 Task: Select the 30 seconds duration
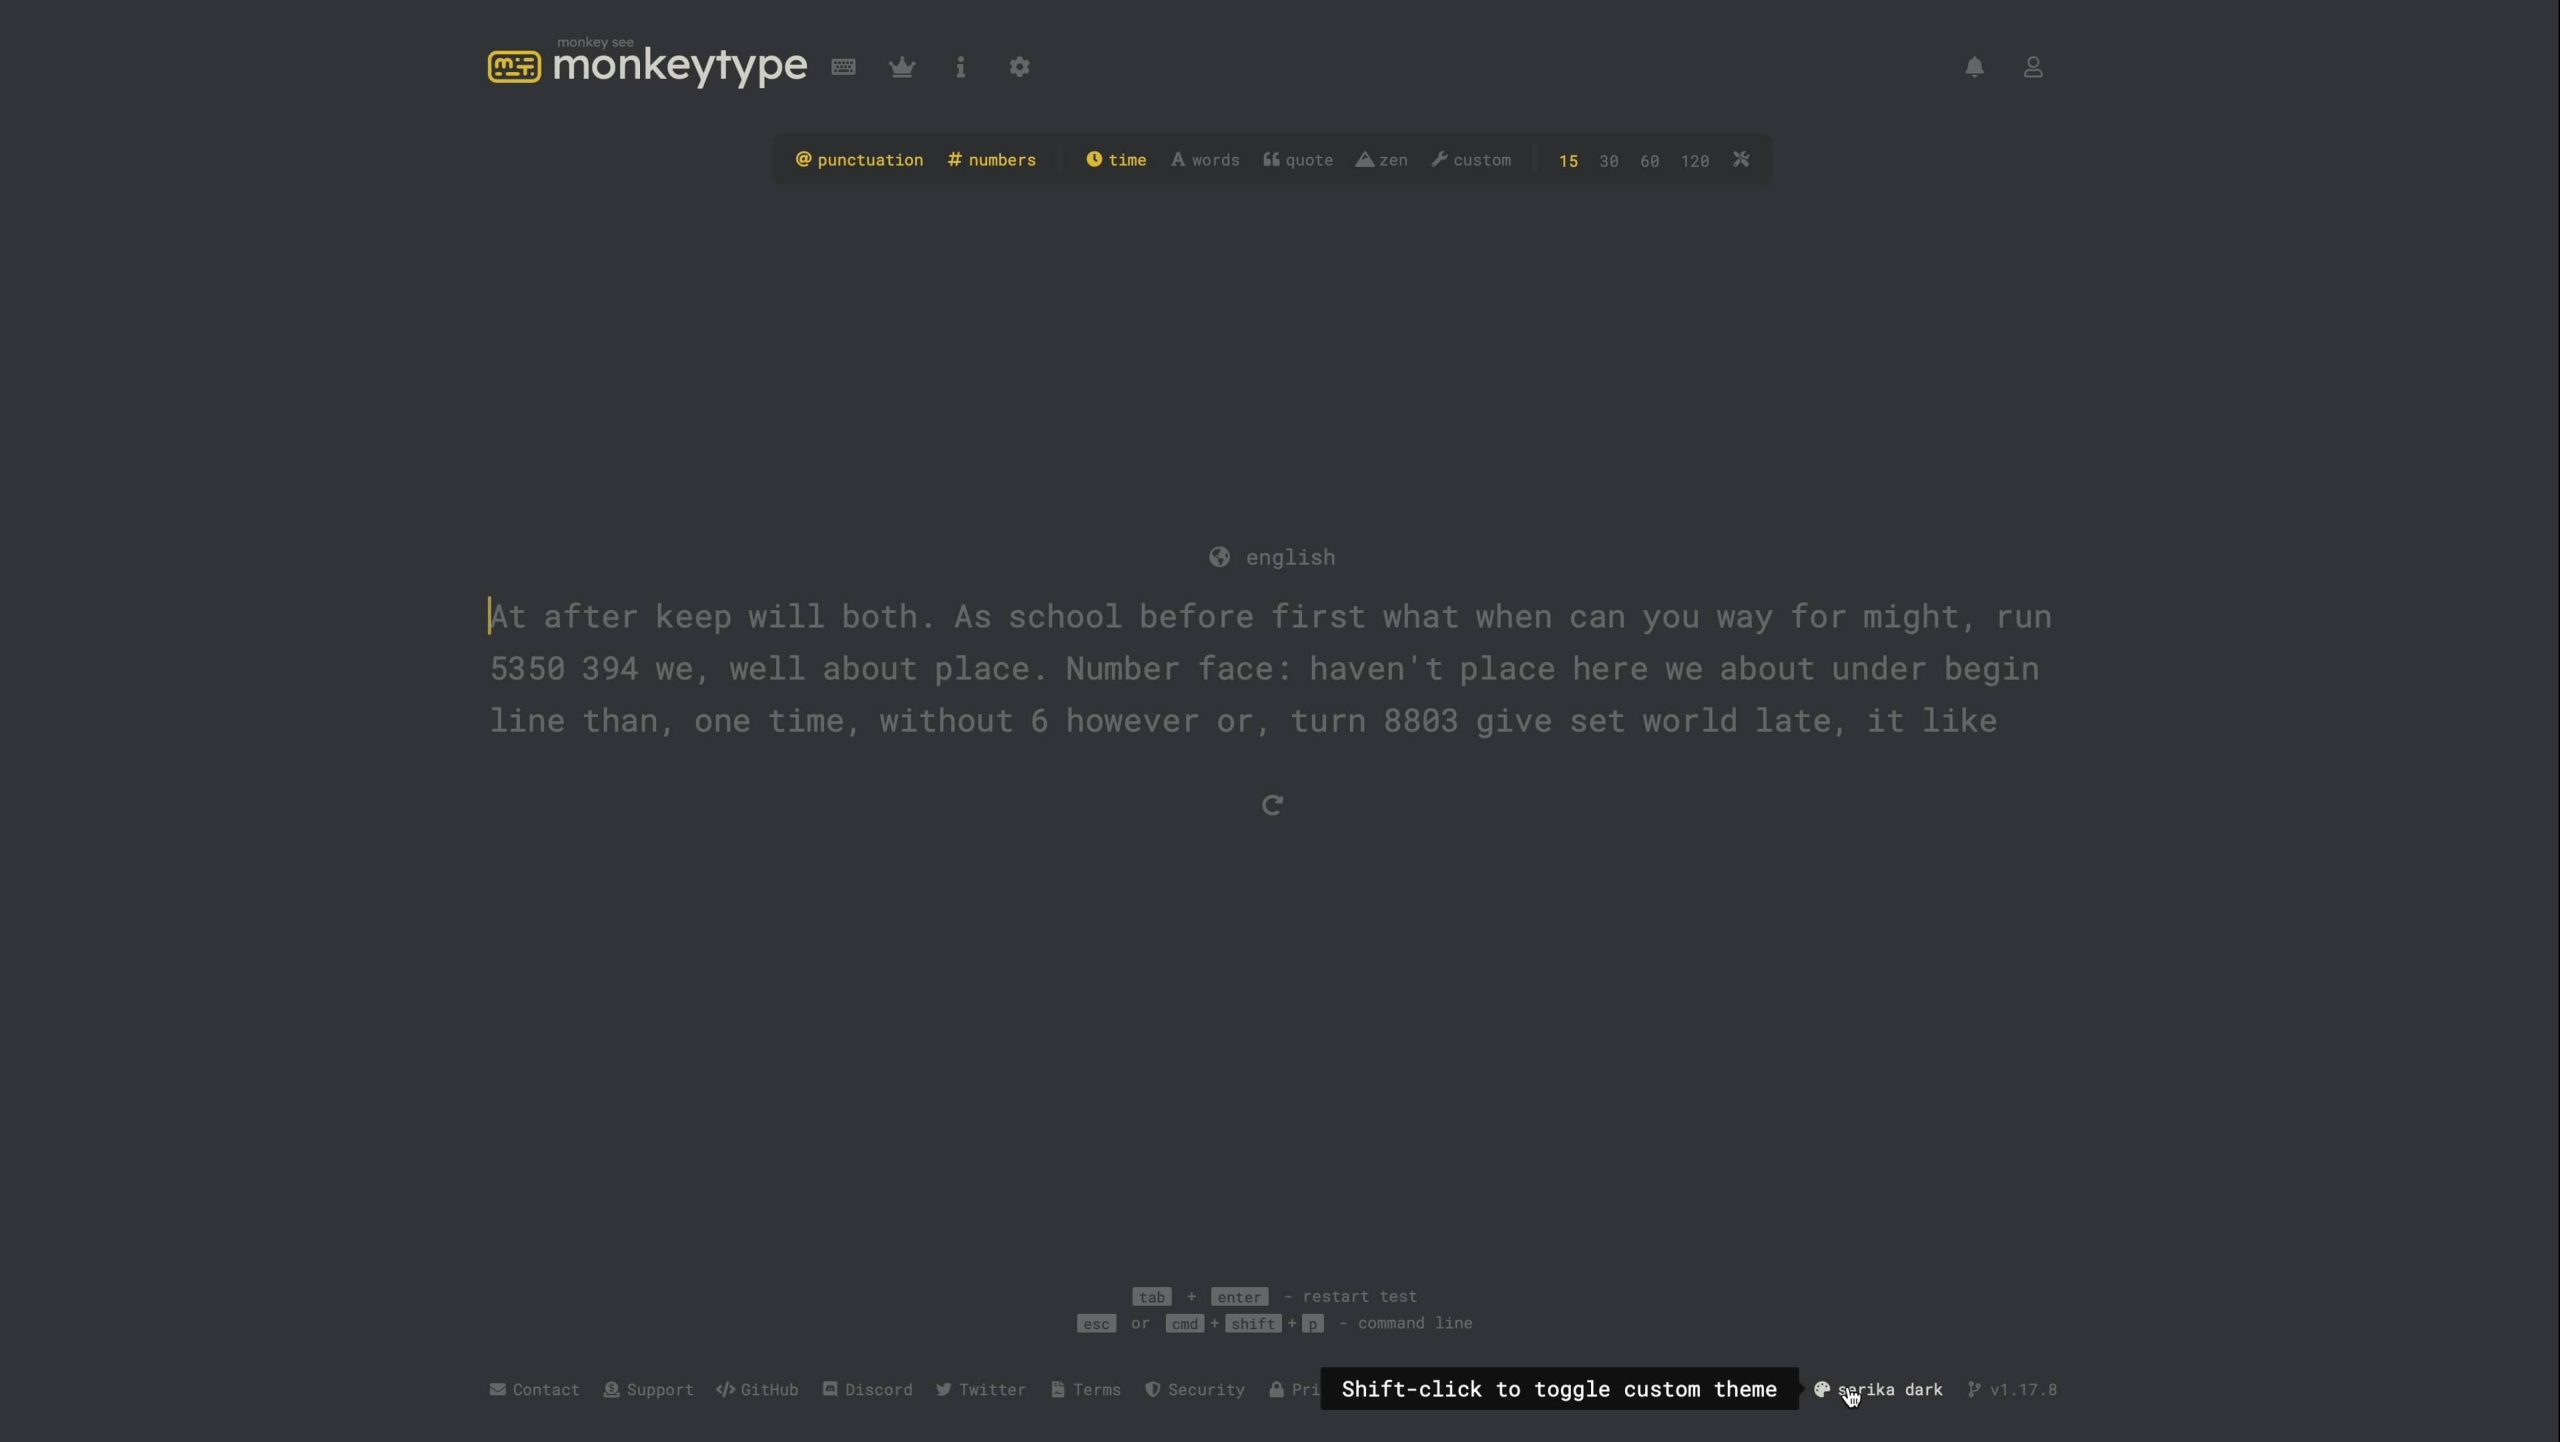(x=1608, y=161)
